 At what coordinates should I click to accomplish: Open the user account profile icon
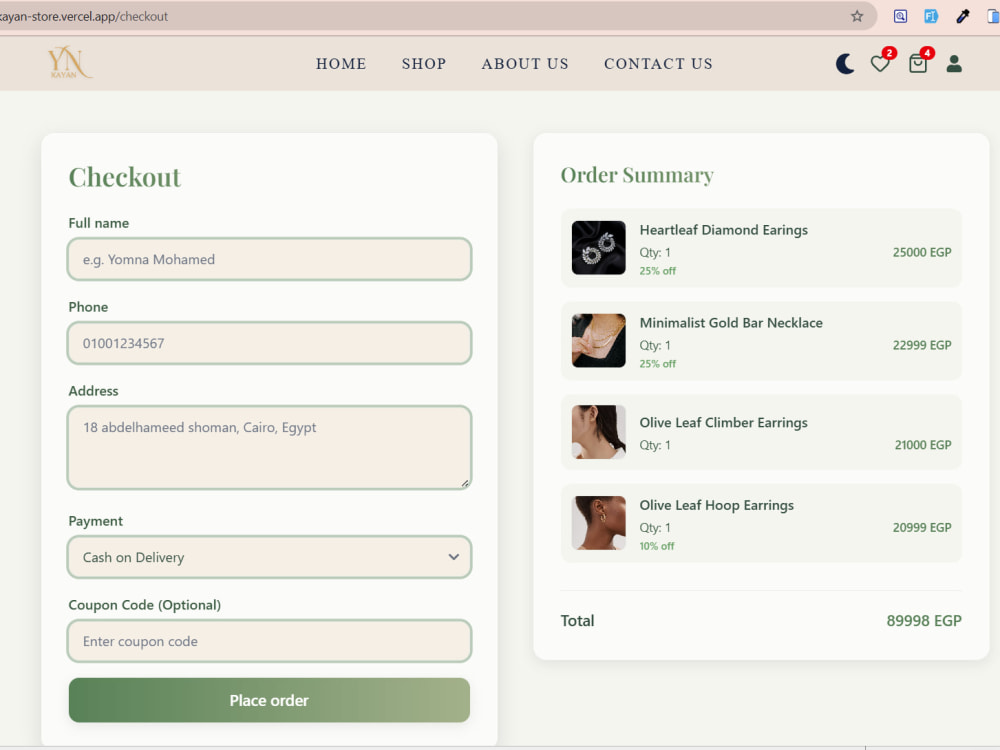pos(954,64)
